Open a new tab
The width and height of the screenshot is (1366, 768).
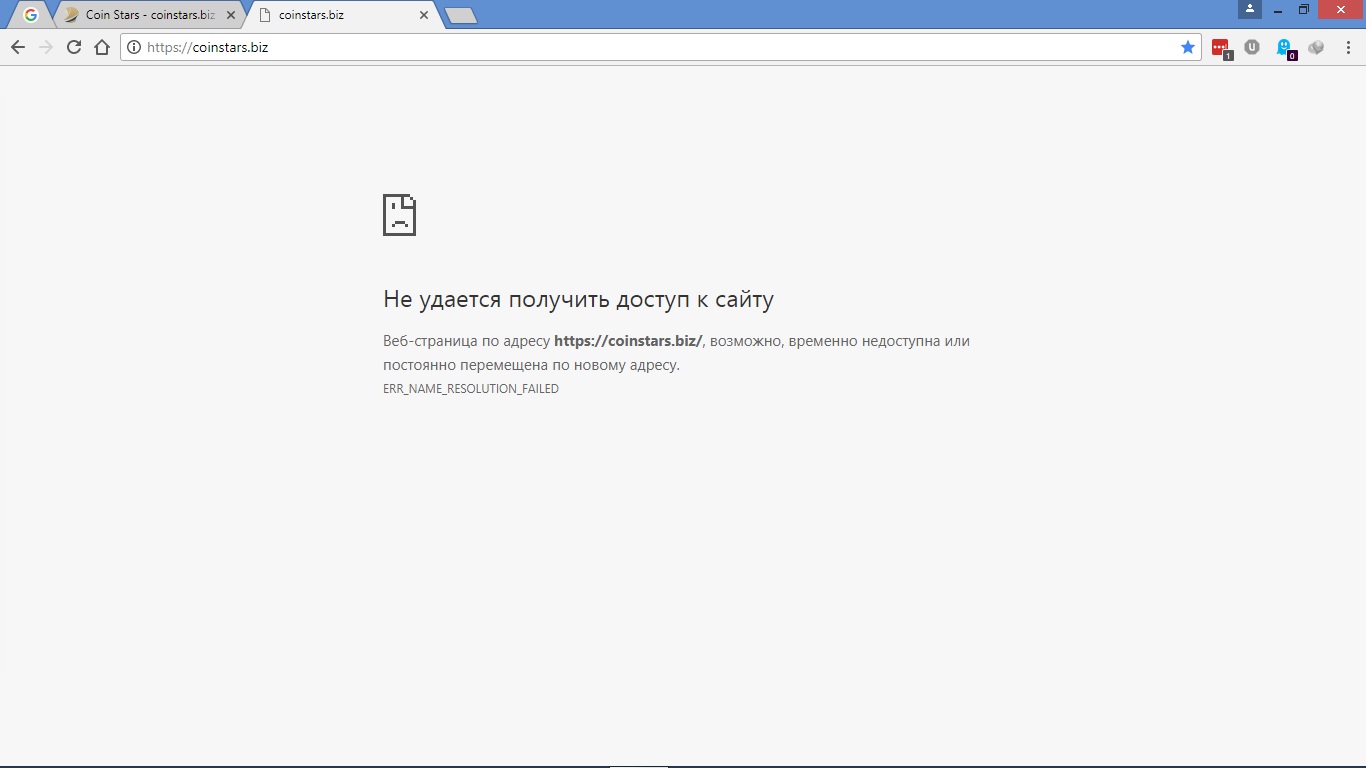[460, 15]
